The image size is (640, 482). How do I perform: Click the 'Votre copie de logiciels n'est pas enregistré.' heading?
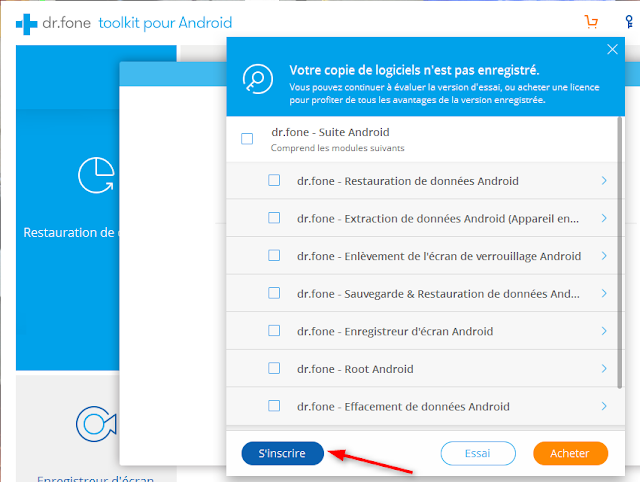pos(414,70)
